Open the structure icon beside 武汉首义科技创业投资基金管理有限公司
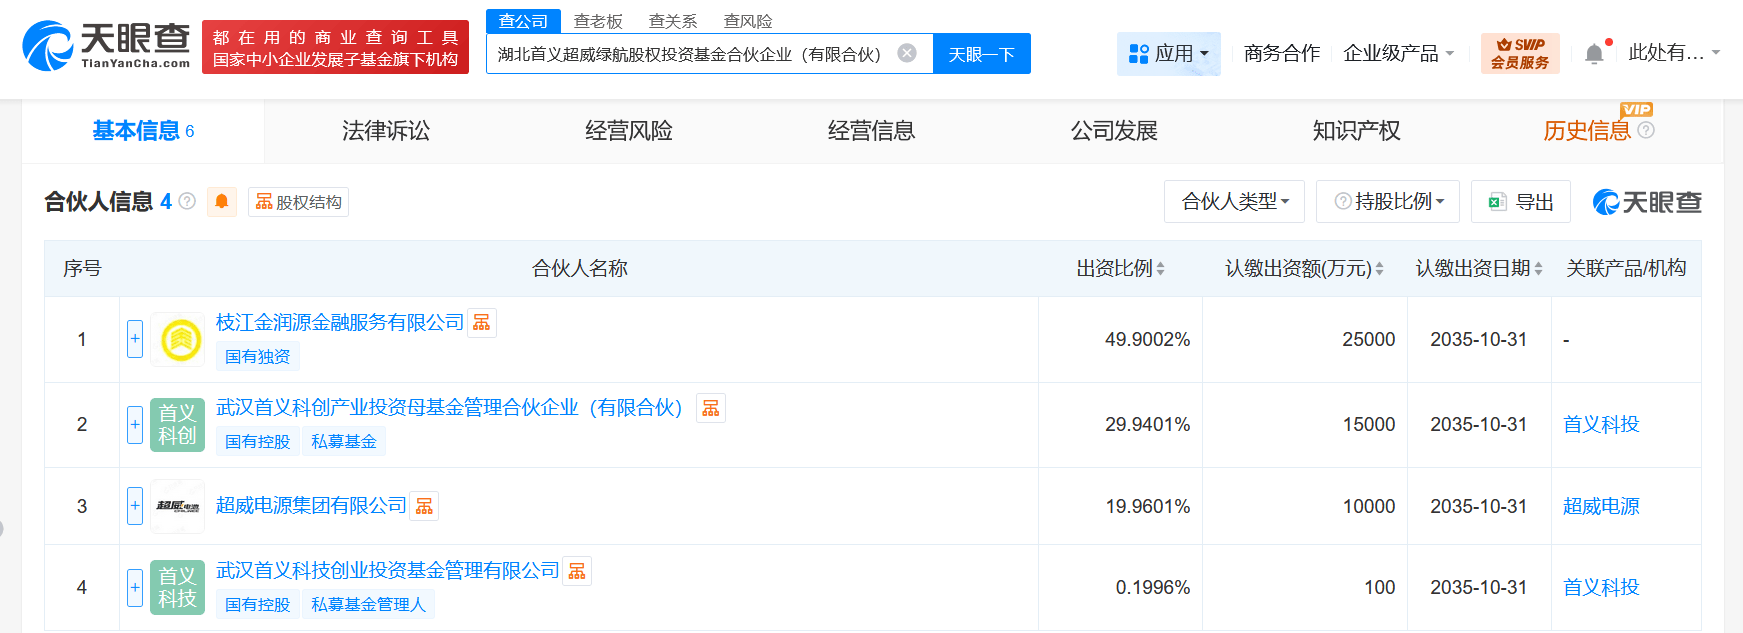1743x633 pixels. coord(577,571)
